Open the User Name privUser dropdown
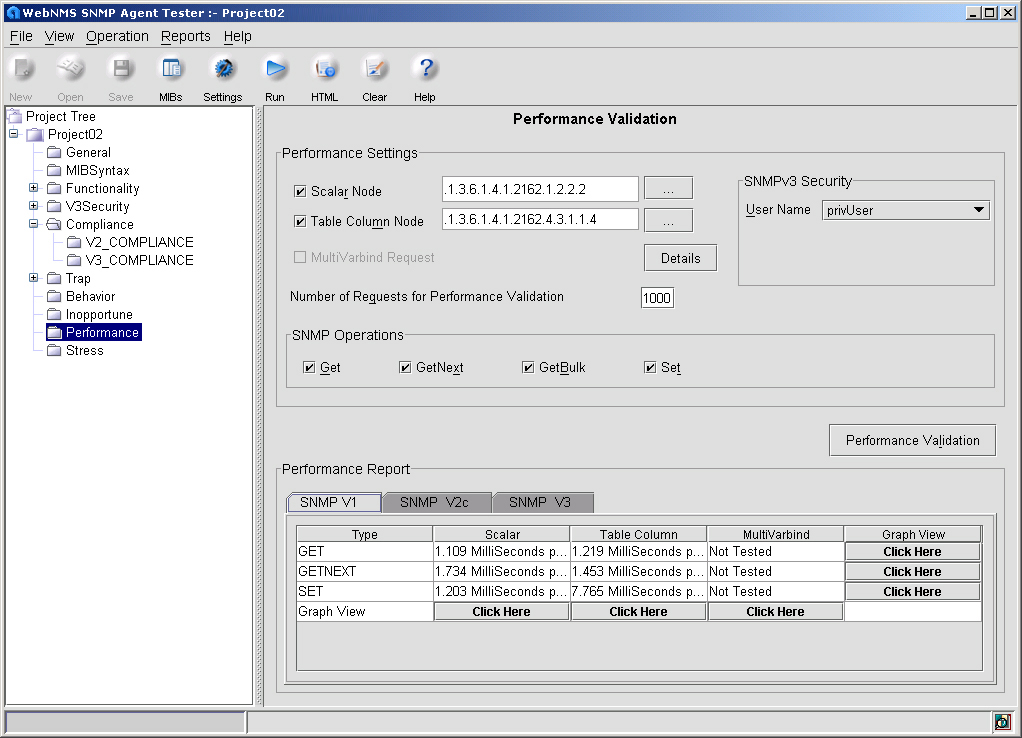 tap(906, 210)
